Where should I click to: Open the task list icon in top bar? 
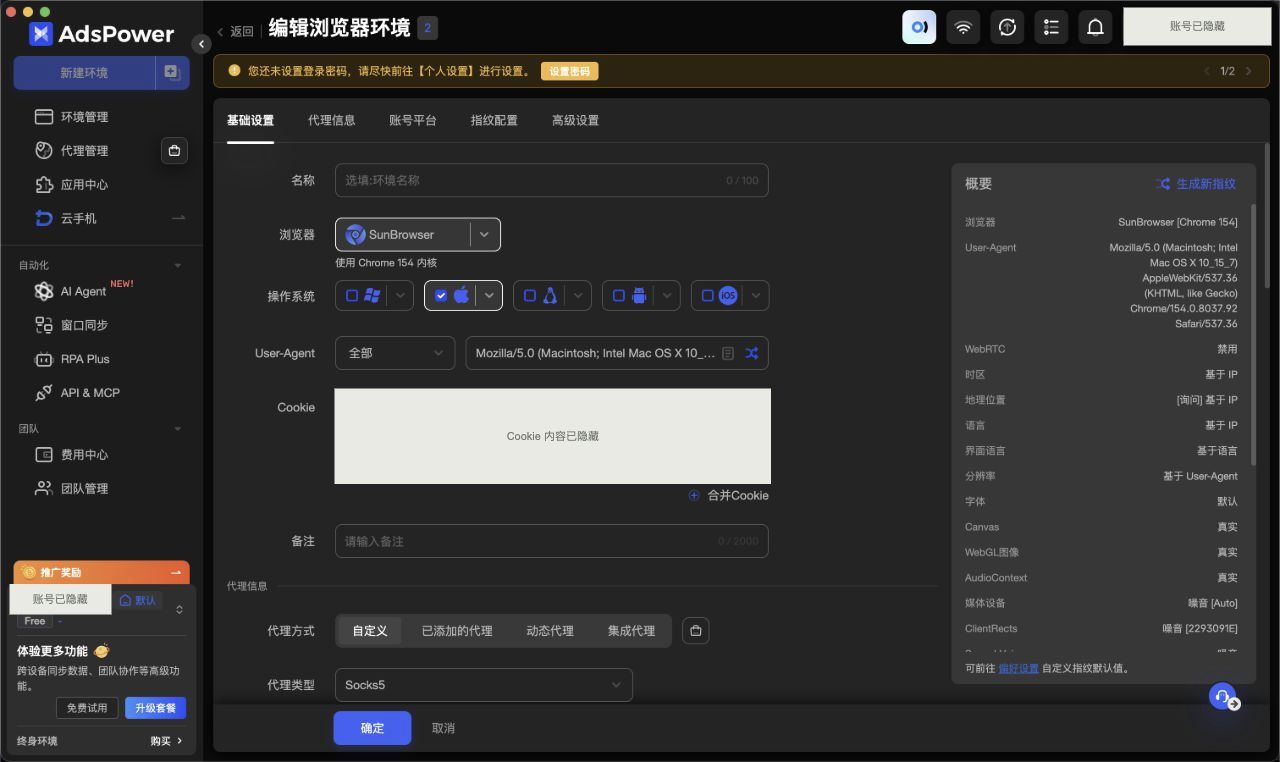pyautogui.click(x=1051, y=27)
